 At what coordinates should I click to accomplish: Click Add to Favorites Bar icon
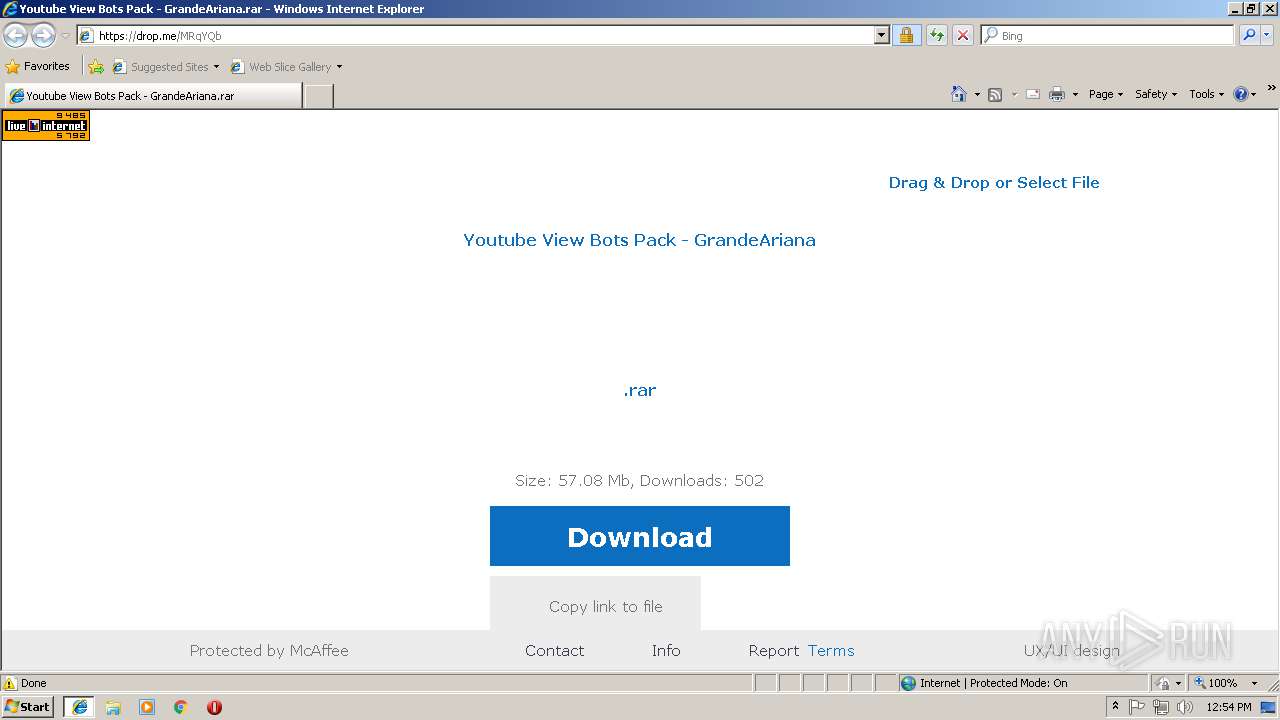point(96,67)
